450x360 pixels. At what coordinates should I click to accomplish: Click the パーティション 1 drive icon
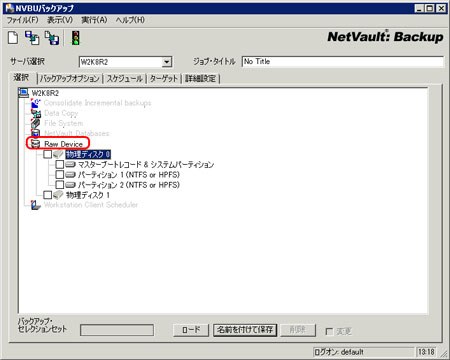[70, 174]
